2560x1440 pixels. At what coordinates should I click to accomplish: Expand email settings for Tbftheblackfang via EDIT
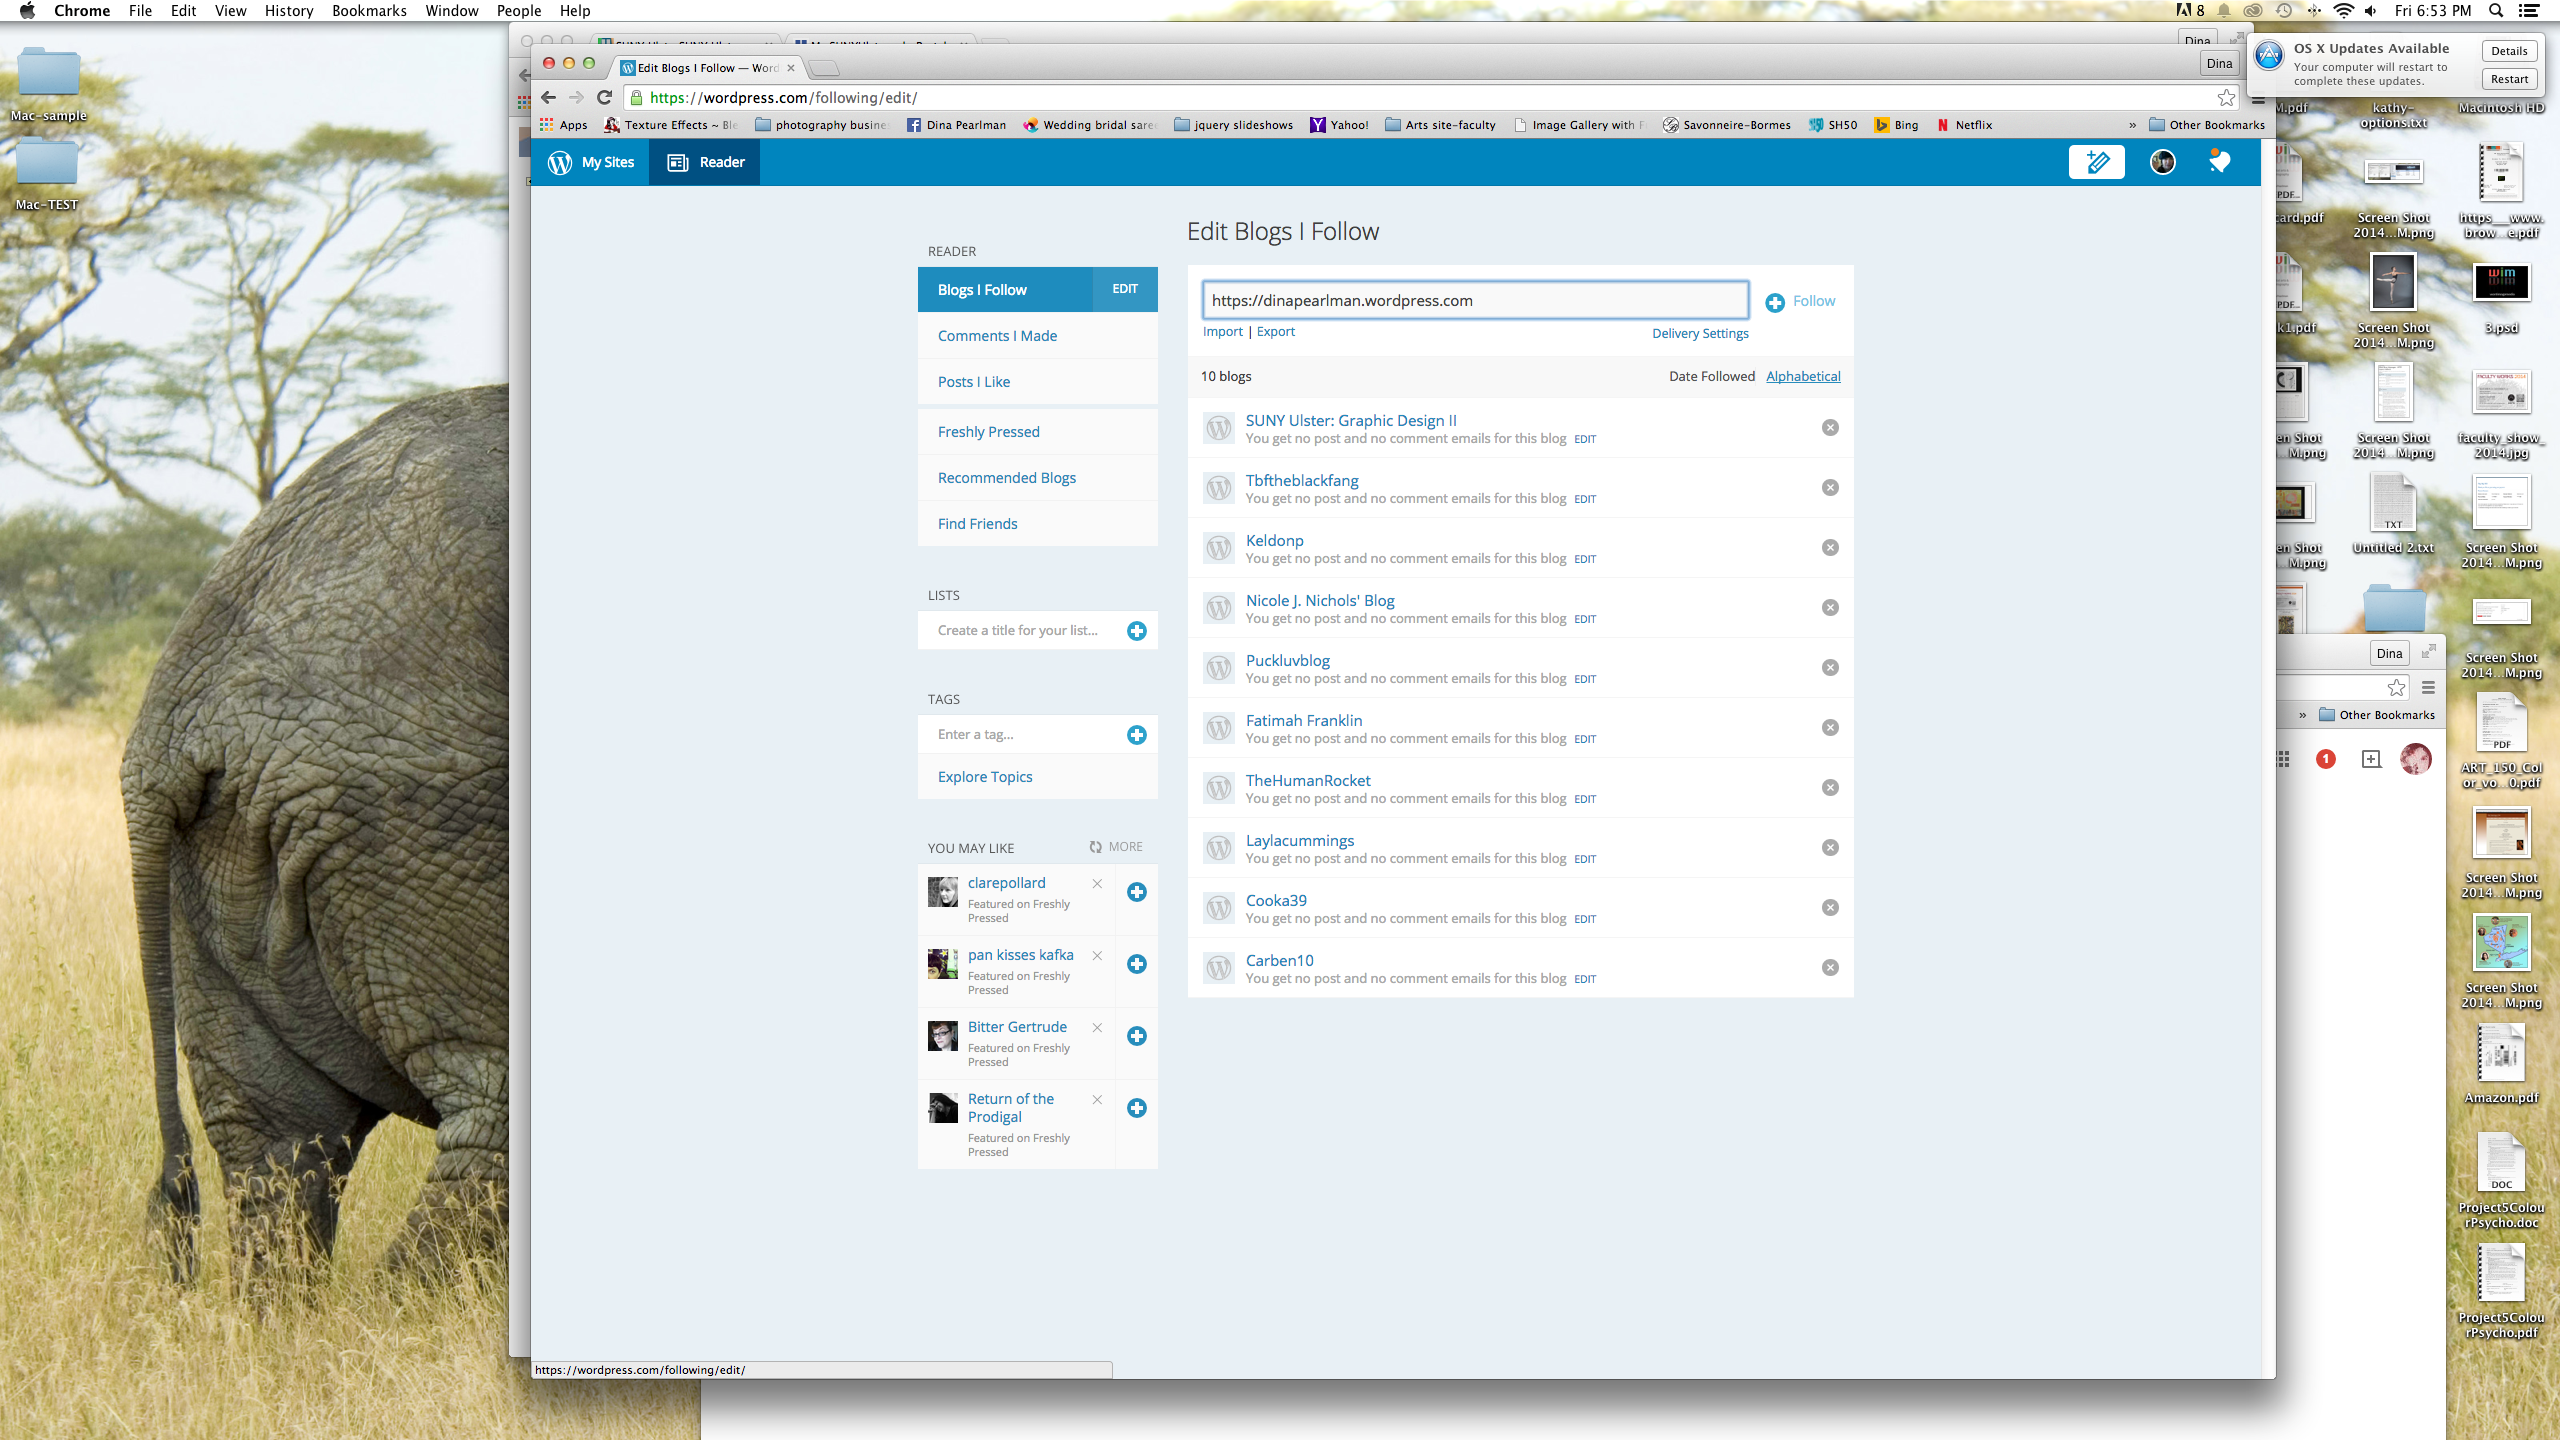[1585, 499]
